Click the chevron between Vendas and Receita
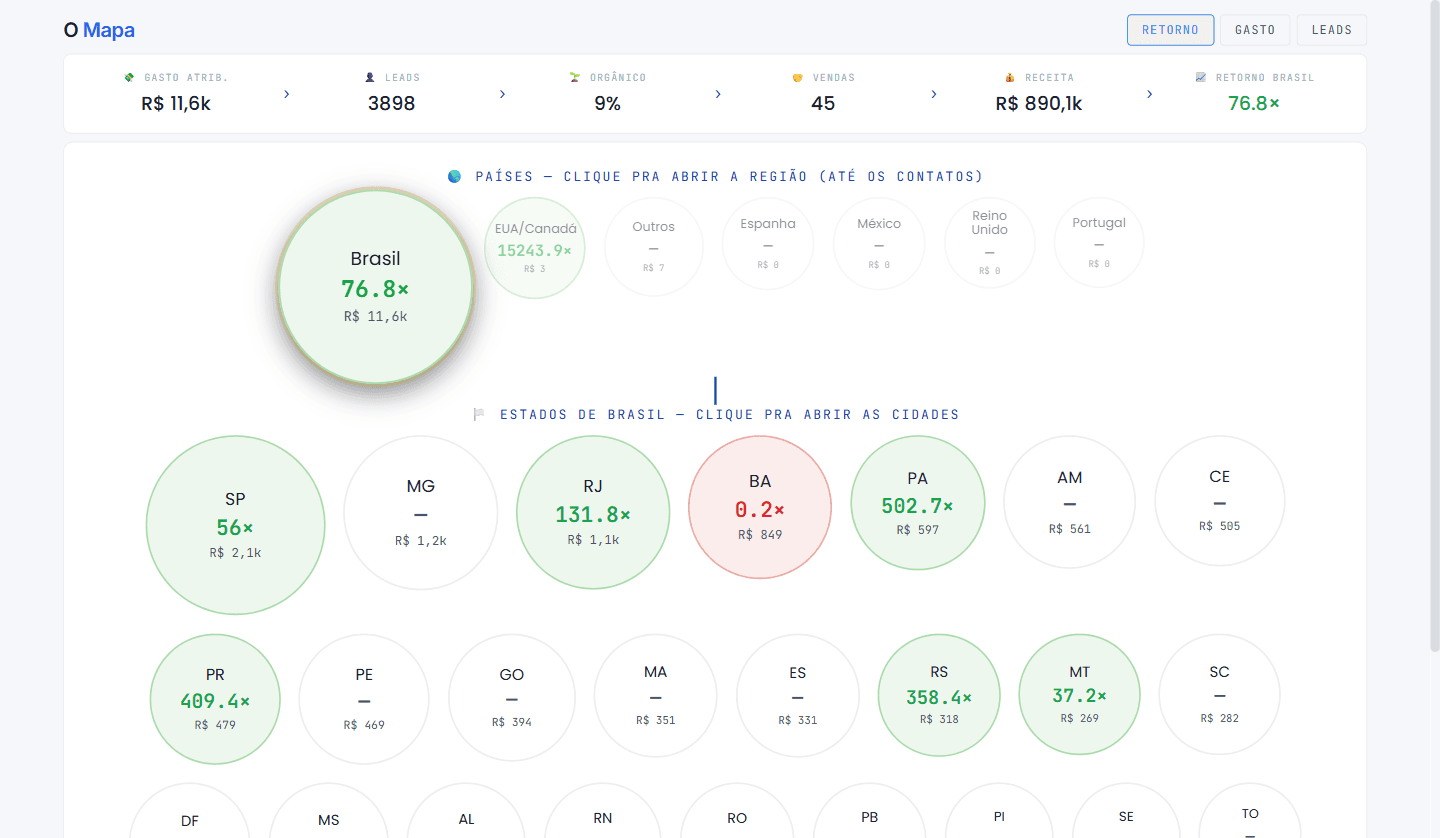This screenshot has height=838, width=1440. point(934,94)
